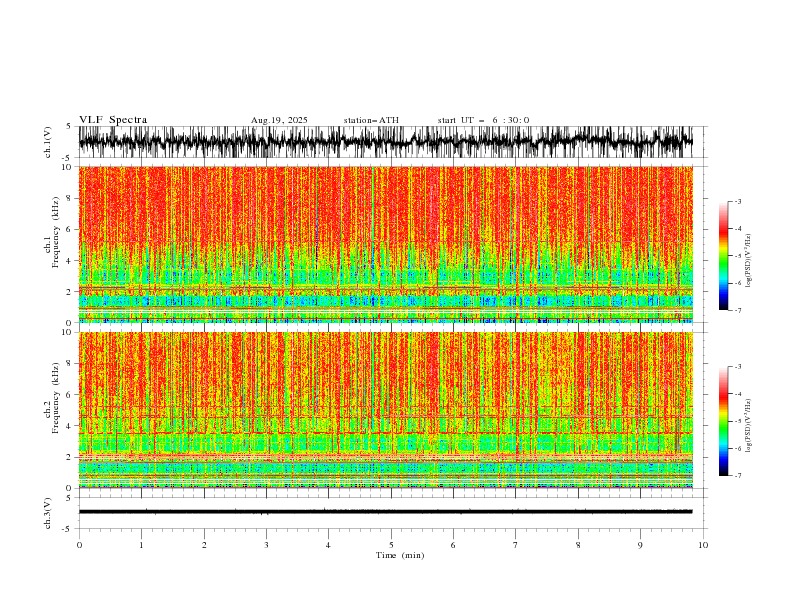Click time axis tick label "10"
The height and width of the screenshot is (612, 792).
click(703, 545)
